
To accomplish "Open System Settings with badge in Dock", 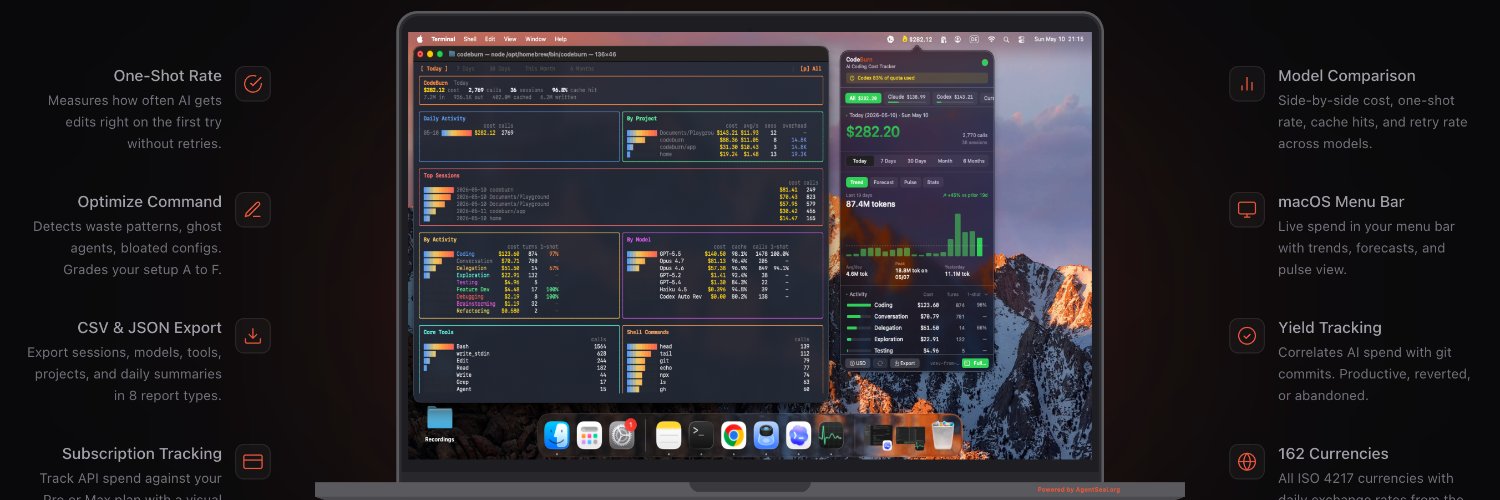I will click(x=622, y=435).
